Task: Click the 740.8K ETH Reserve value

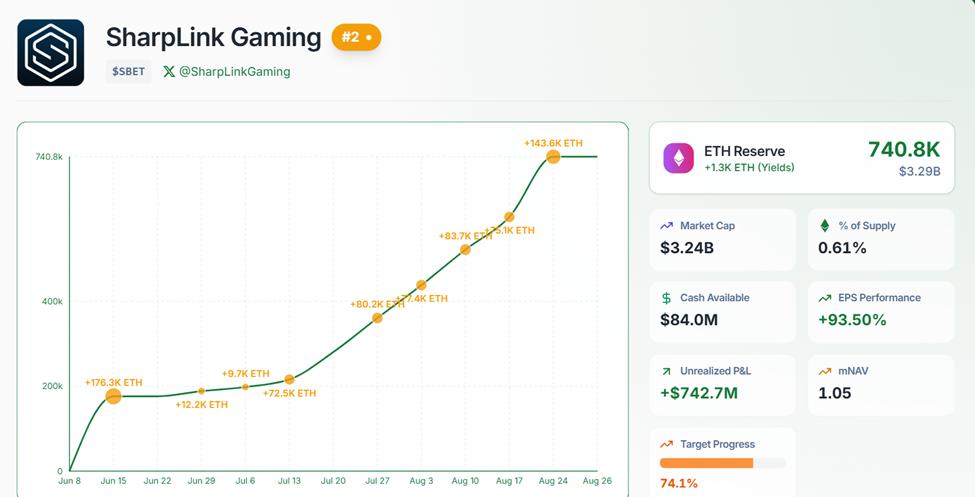Action: point(903,149)
